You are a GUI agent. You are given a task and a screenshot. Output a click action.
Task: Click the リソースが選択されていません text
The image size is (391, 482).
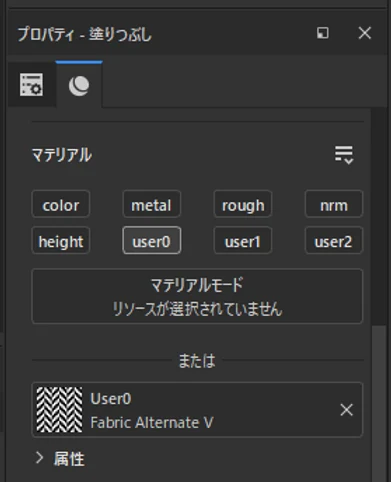point(197,309)
